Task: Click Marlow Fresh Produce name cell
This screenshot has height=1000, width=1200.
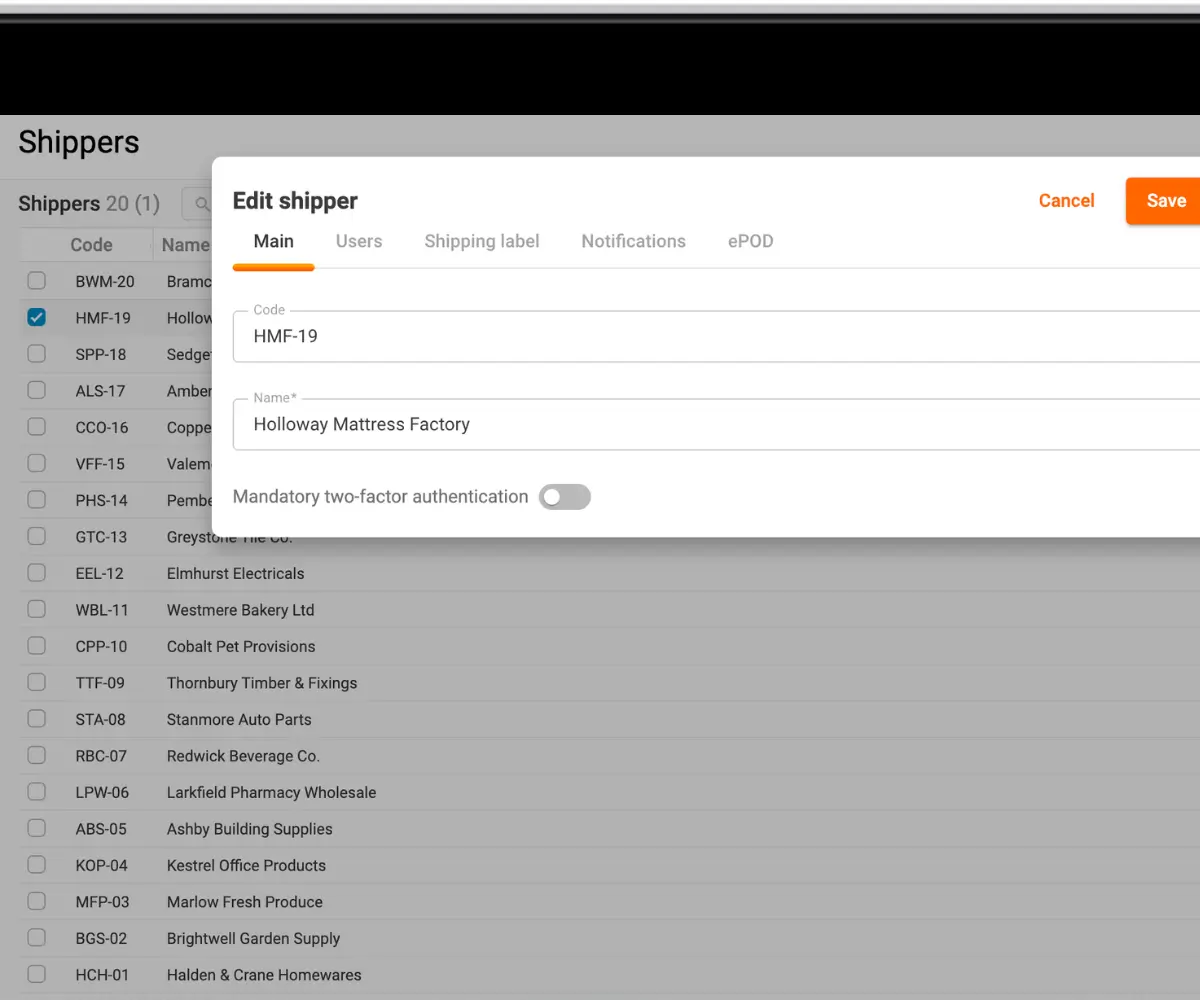Action: (245, 902)
